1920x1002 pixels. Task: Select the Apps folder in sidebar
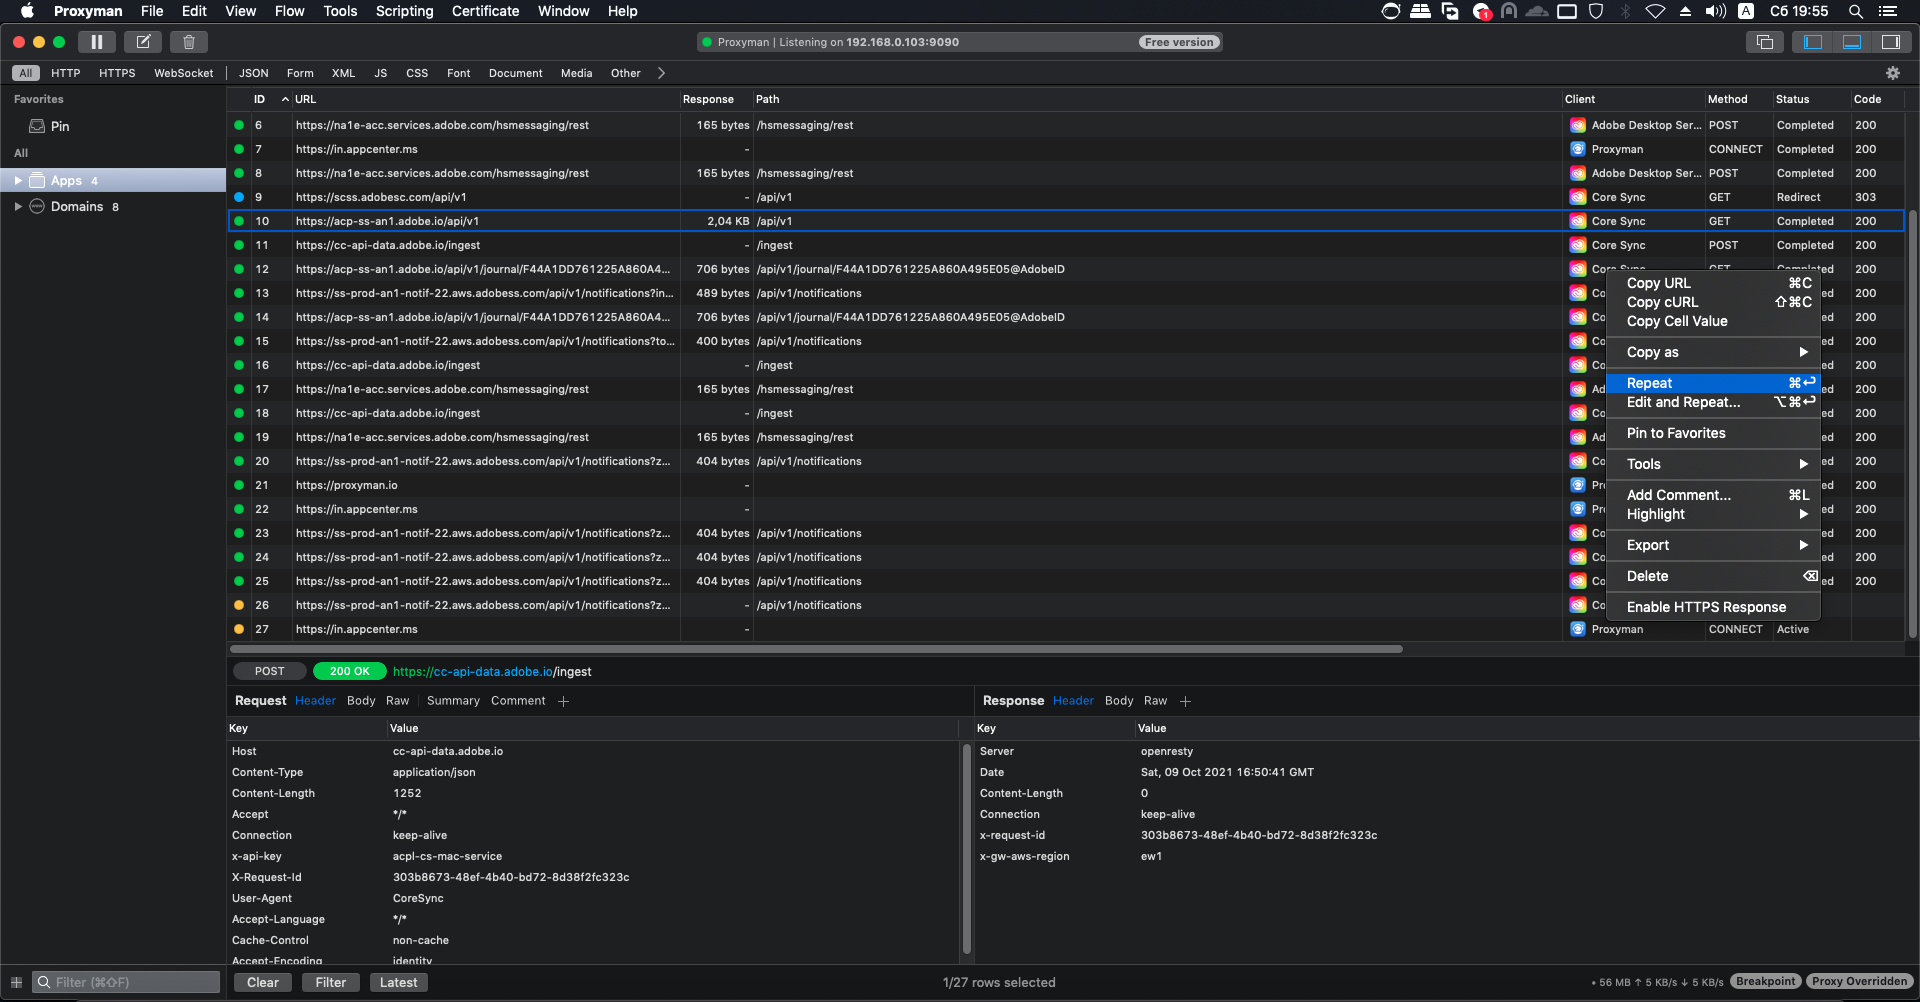[113, 180]
